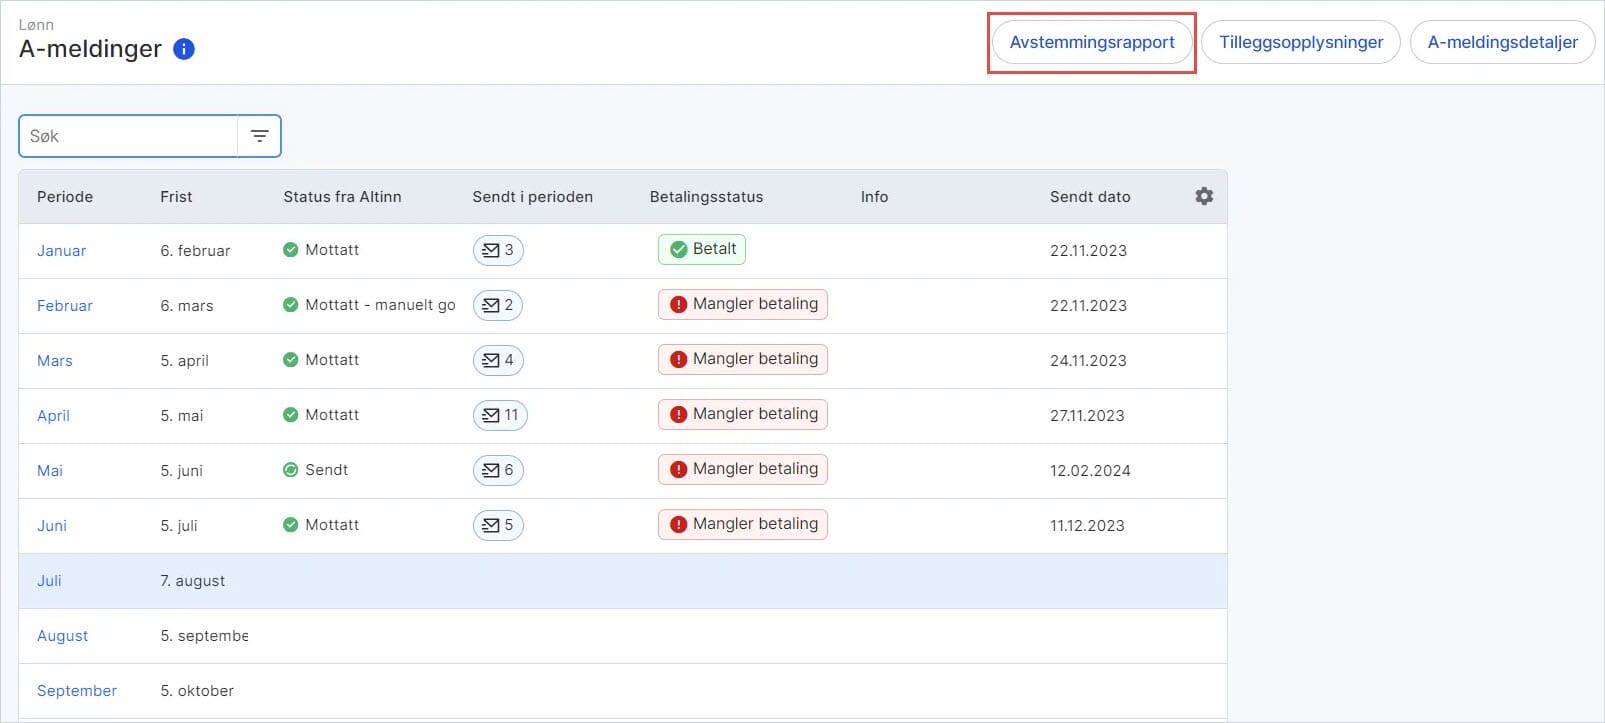
Task: Open the Juli period link
Action: pos(49,581)
